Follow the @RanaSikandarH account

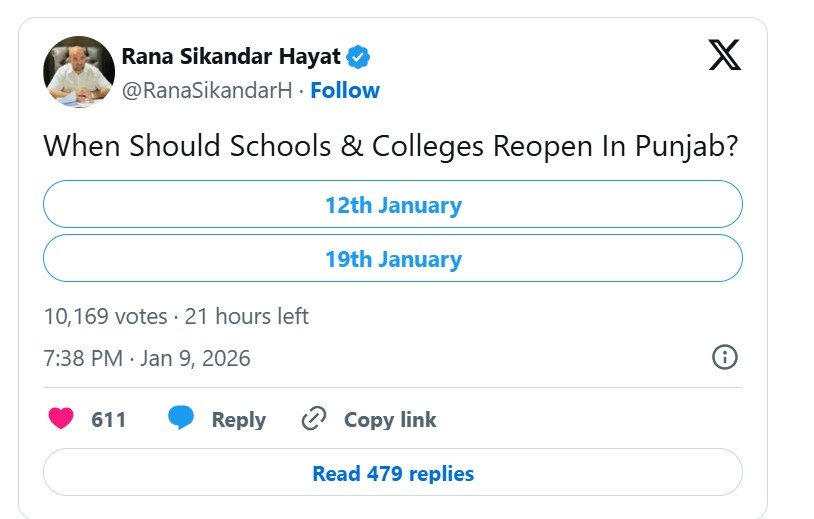click(x=345, y=90)
